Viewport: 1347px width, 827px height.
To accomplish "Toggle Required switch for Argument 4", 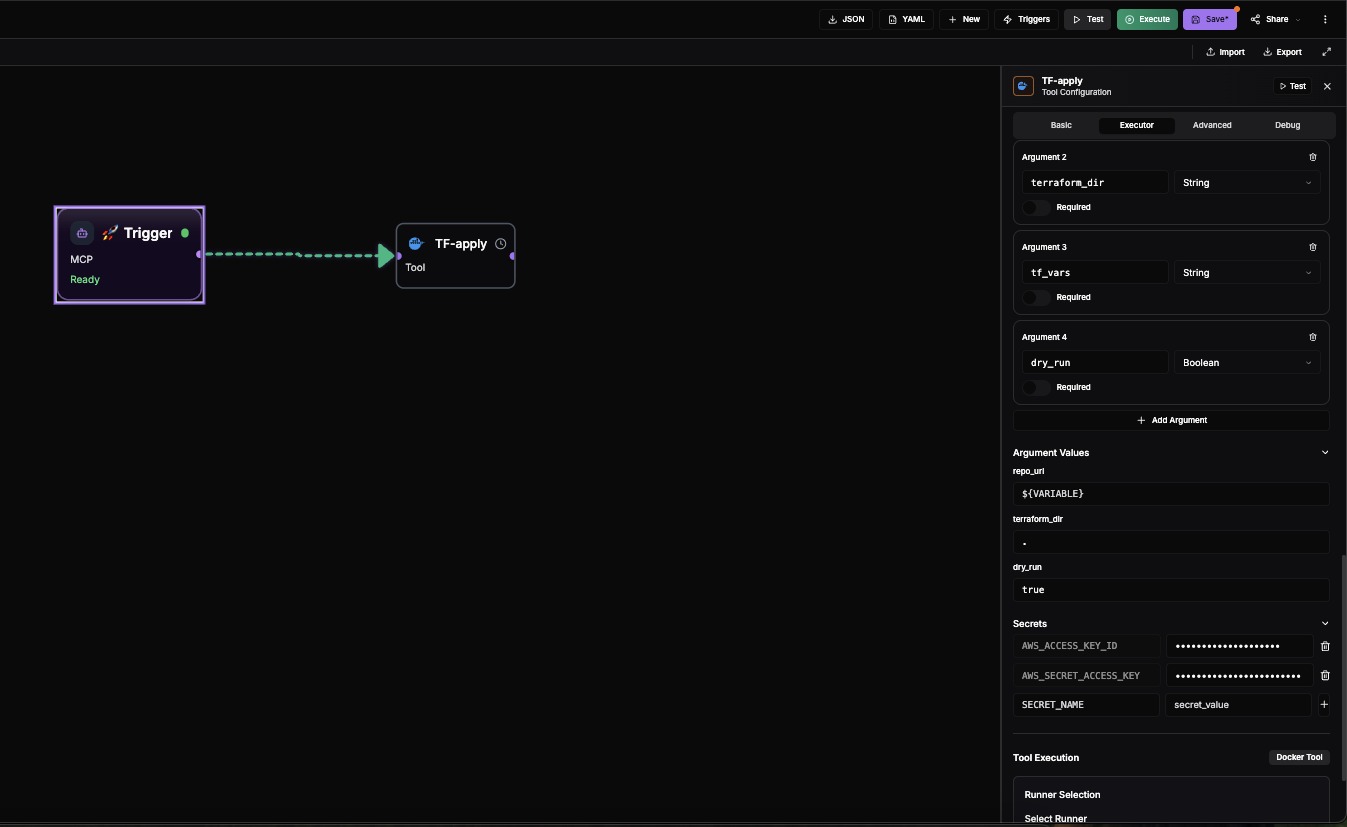I will click(1037, 387).
